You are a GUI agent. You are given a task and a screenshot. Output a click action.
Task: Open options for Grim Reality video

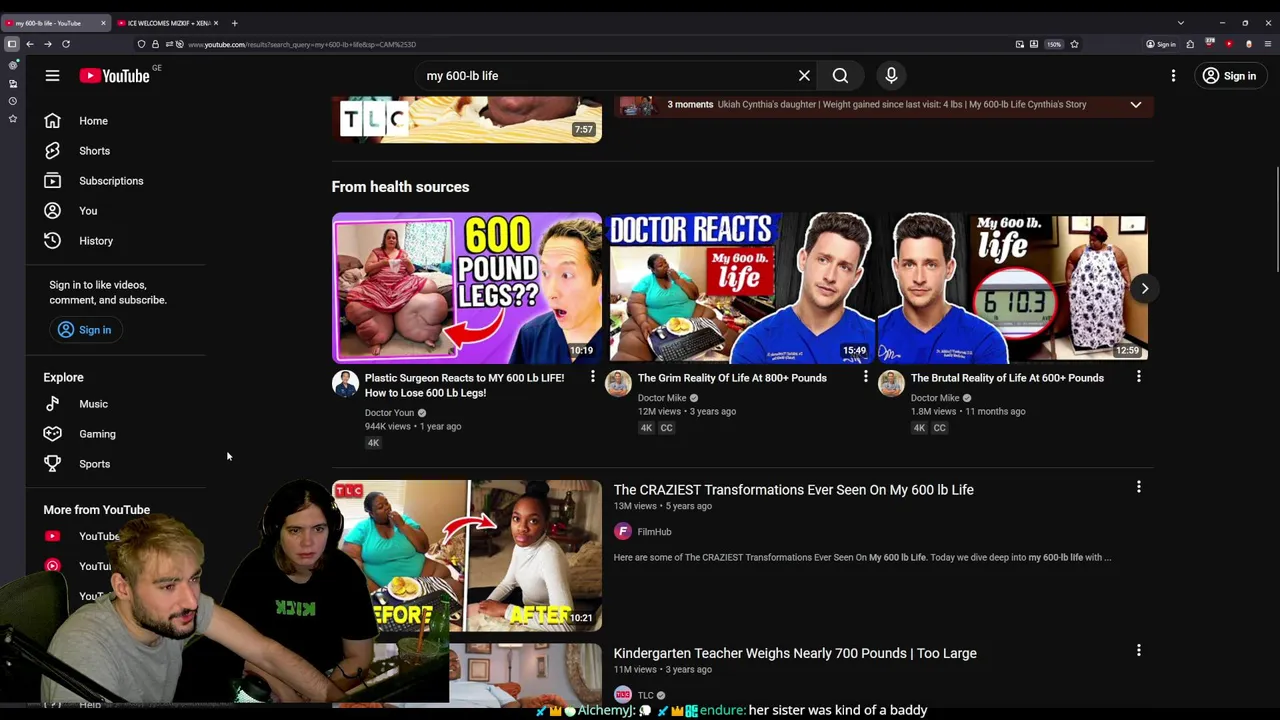[865, 377]
